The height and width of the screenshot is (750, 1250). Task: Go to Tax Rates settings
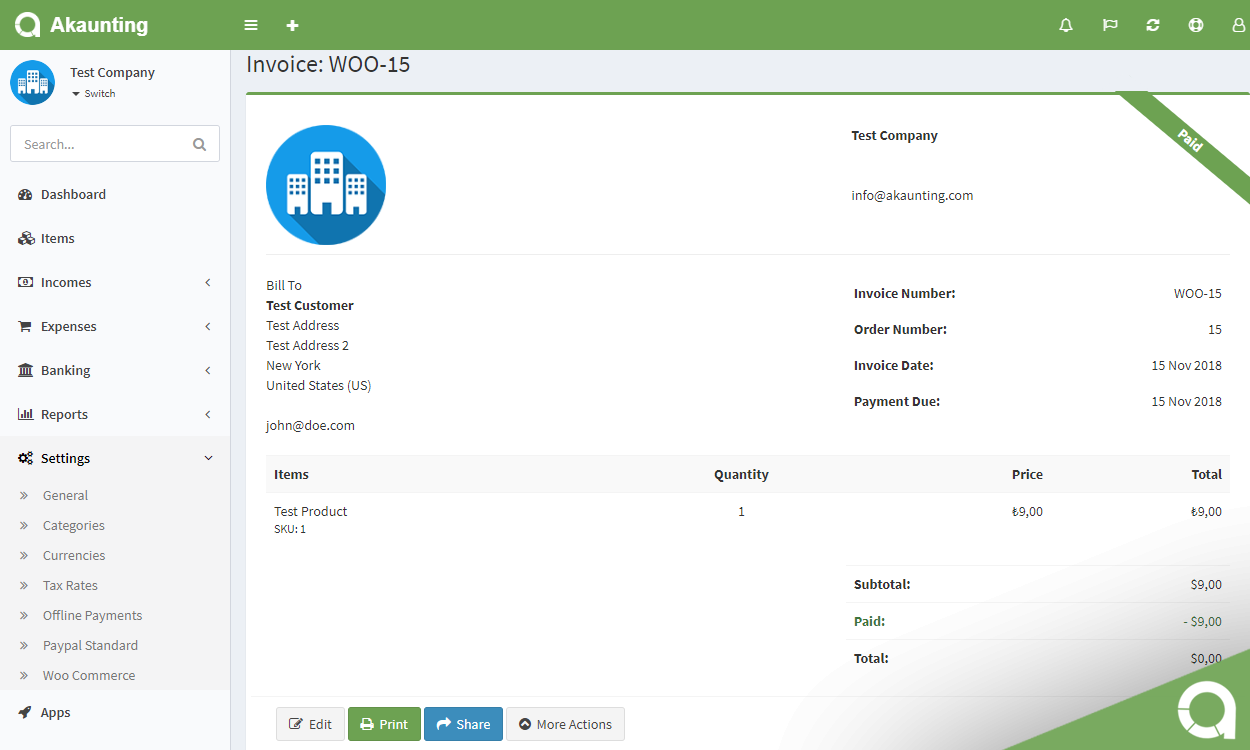click(x=70, y=586)
